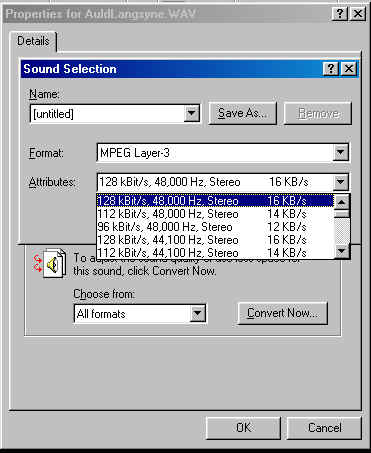Click the Convert Now... button

pyautogui.click(x=283, y=313)
